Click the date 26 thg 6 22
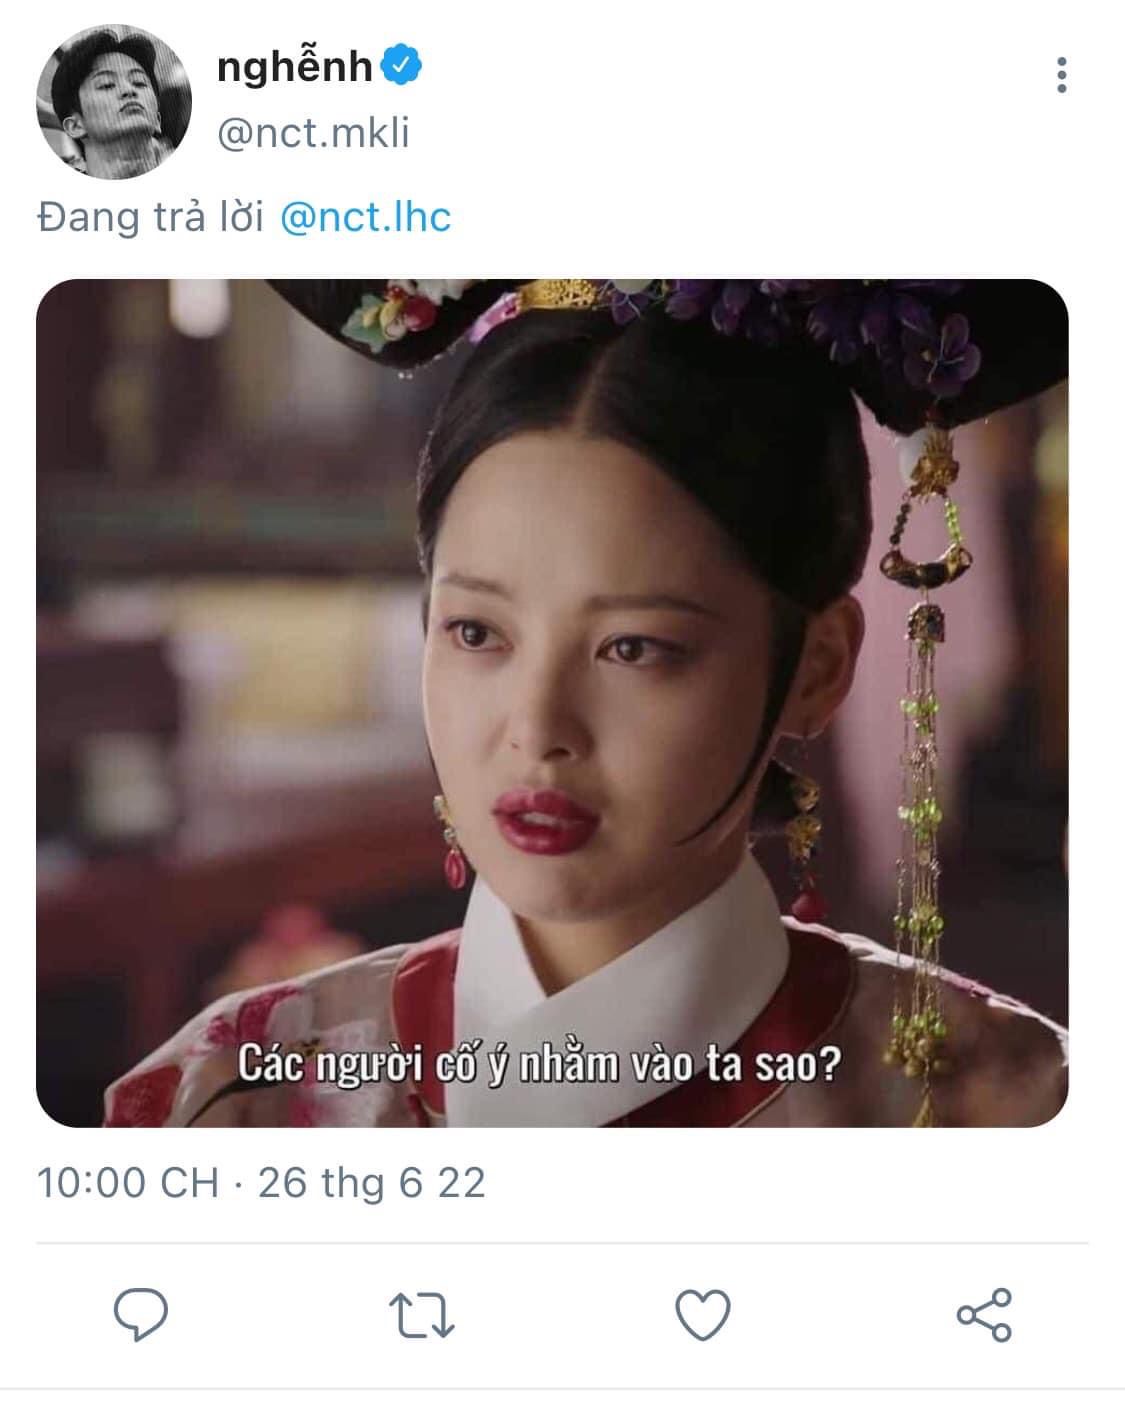The width and height of the screenshot is (1125, 1407). click(372, 1183)
